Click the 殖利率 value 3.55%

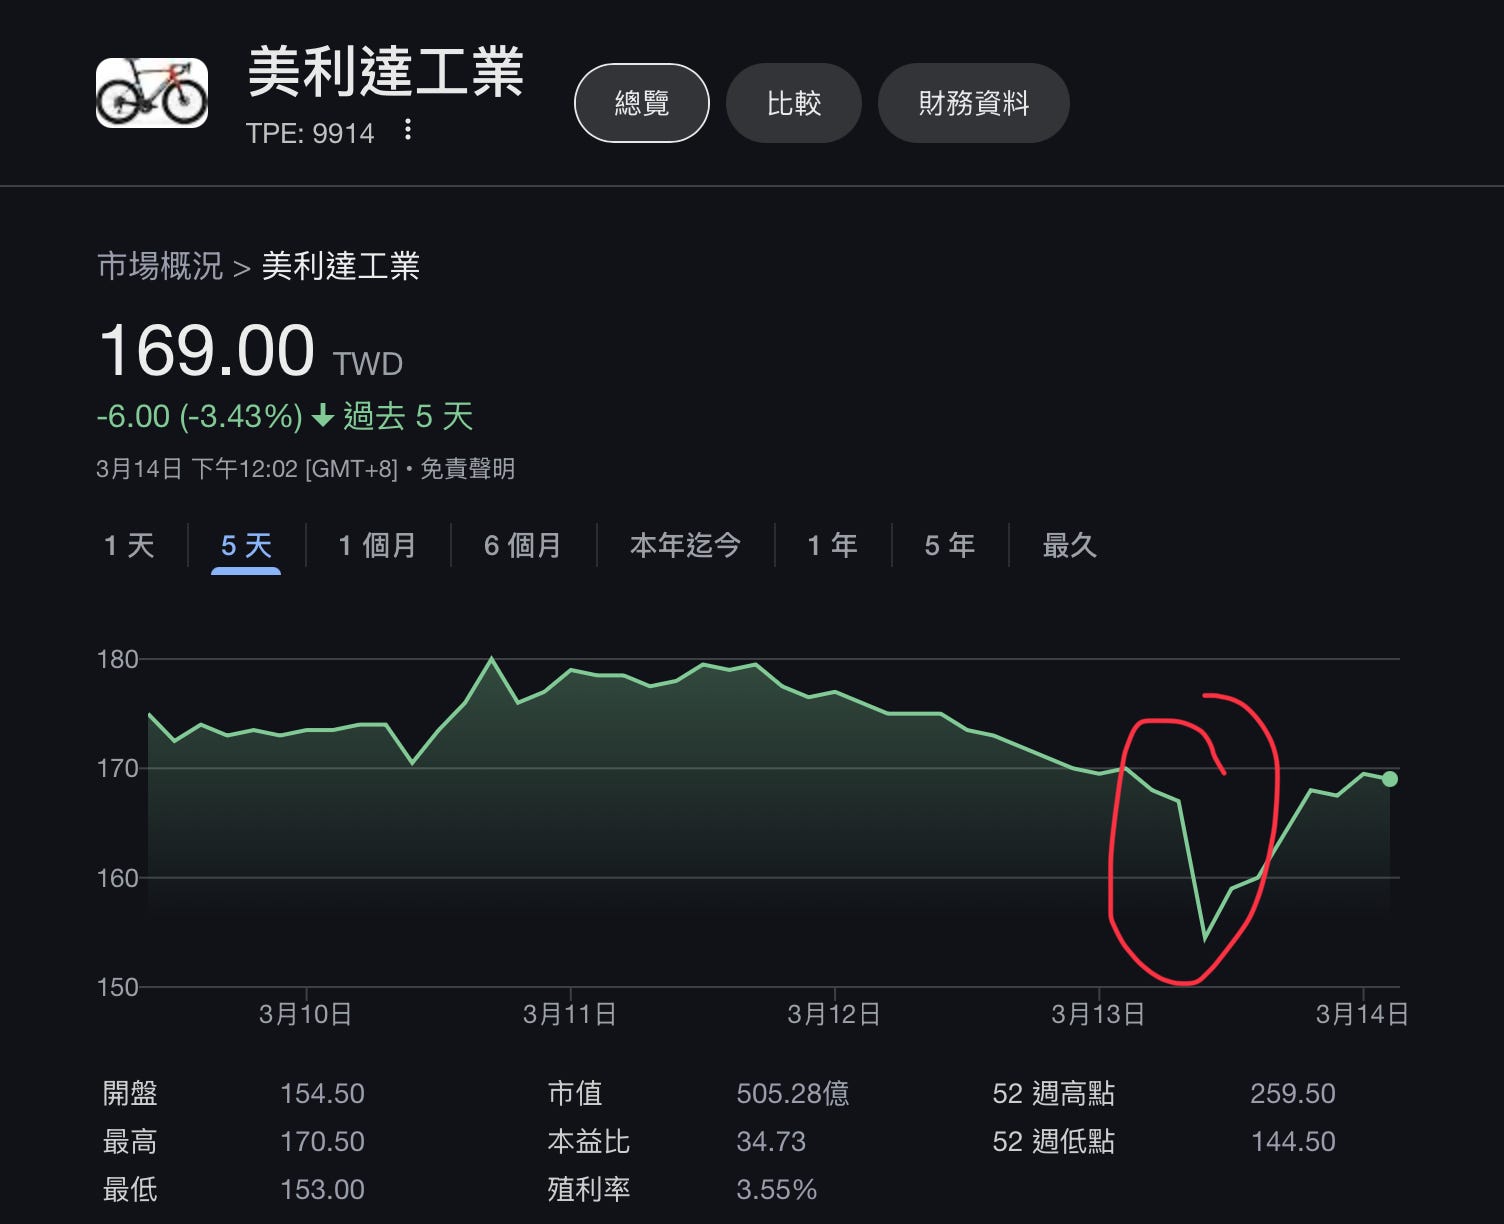point(776,1189)
